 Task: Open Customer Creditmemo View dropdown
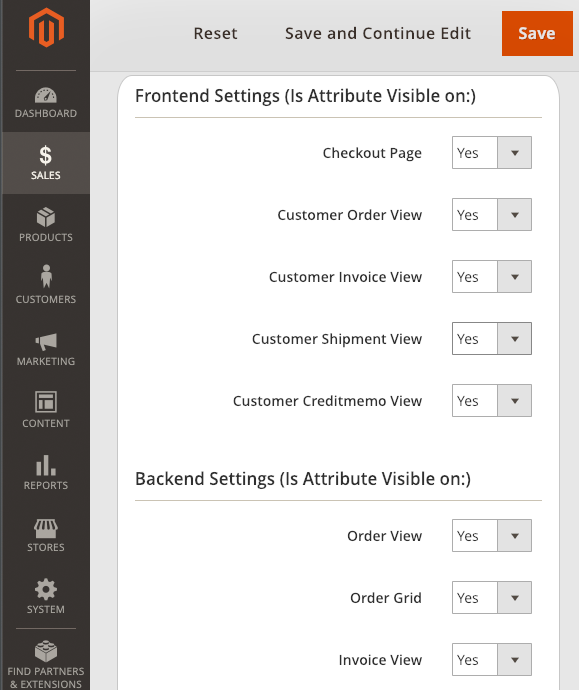(491, 401)
